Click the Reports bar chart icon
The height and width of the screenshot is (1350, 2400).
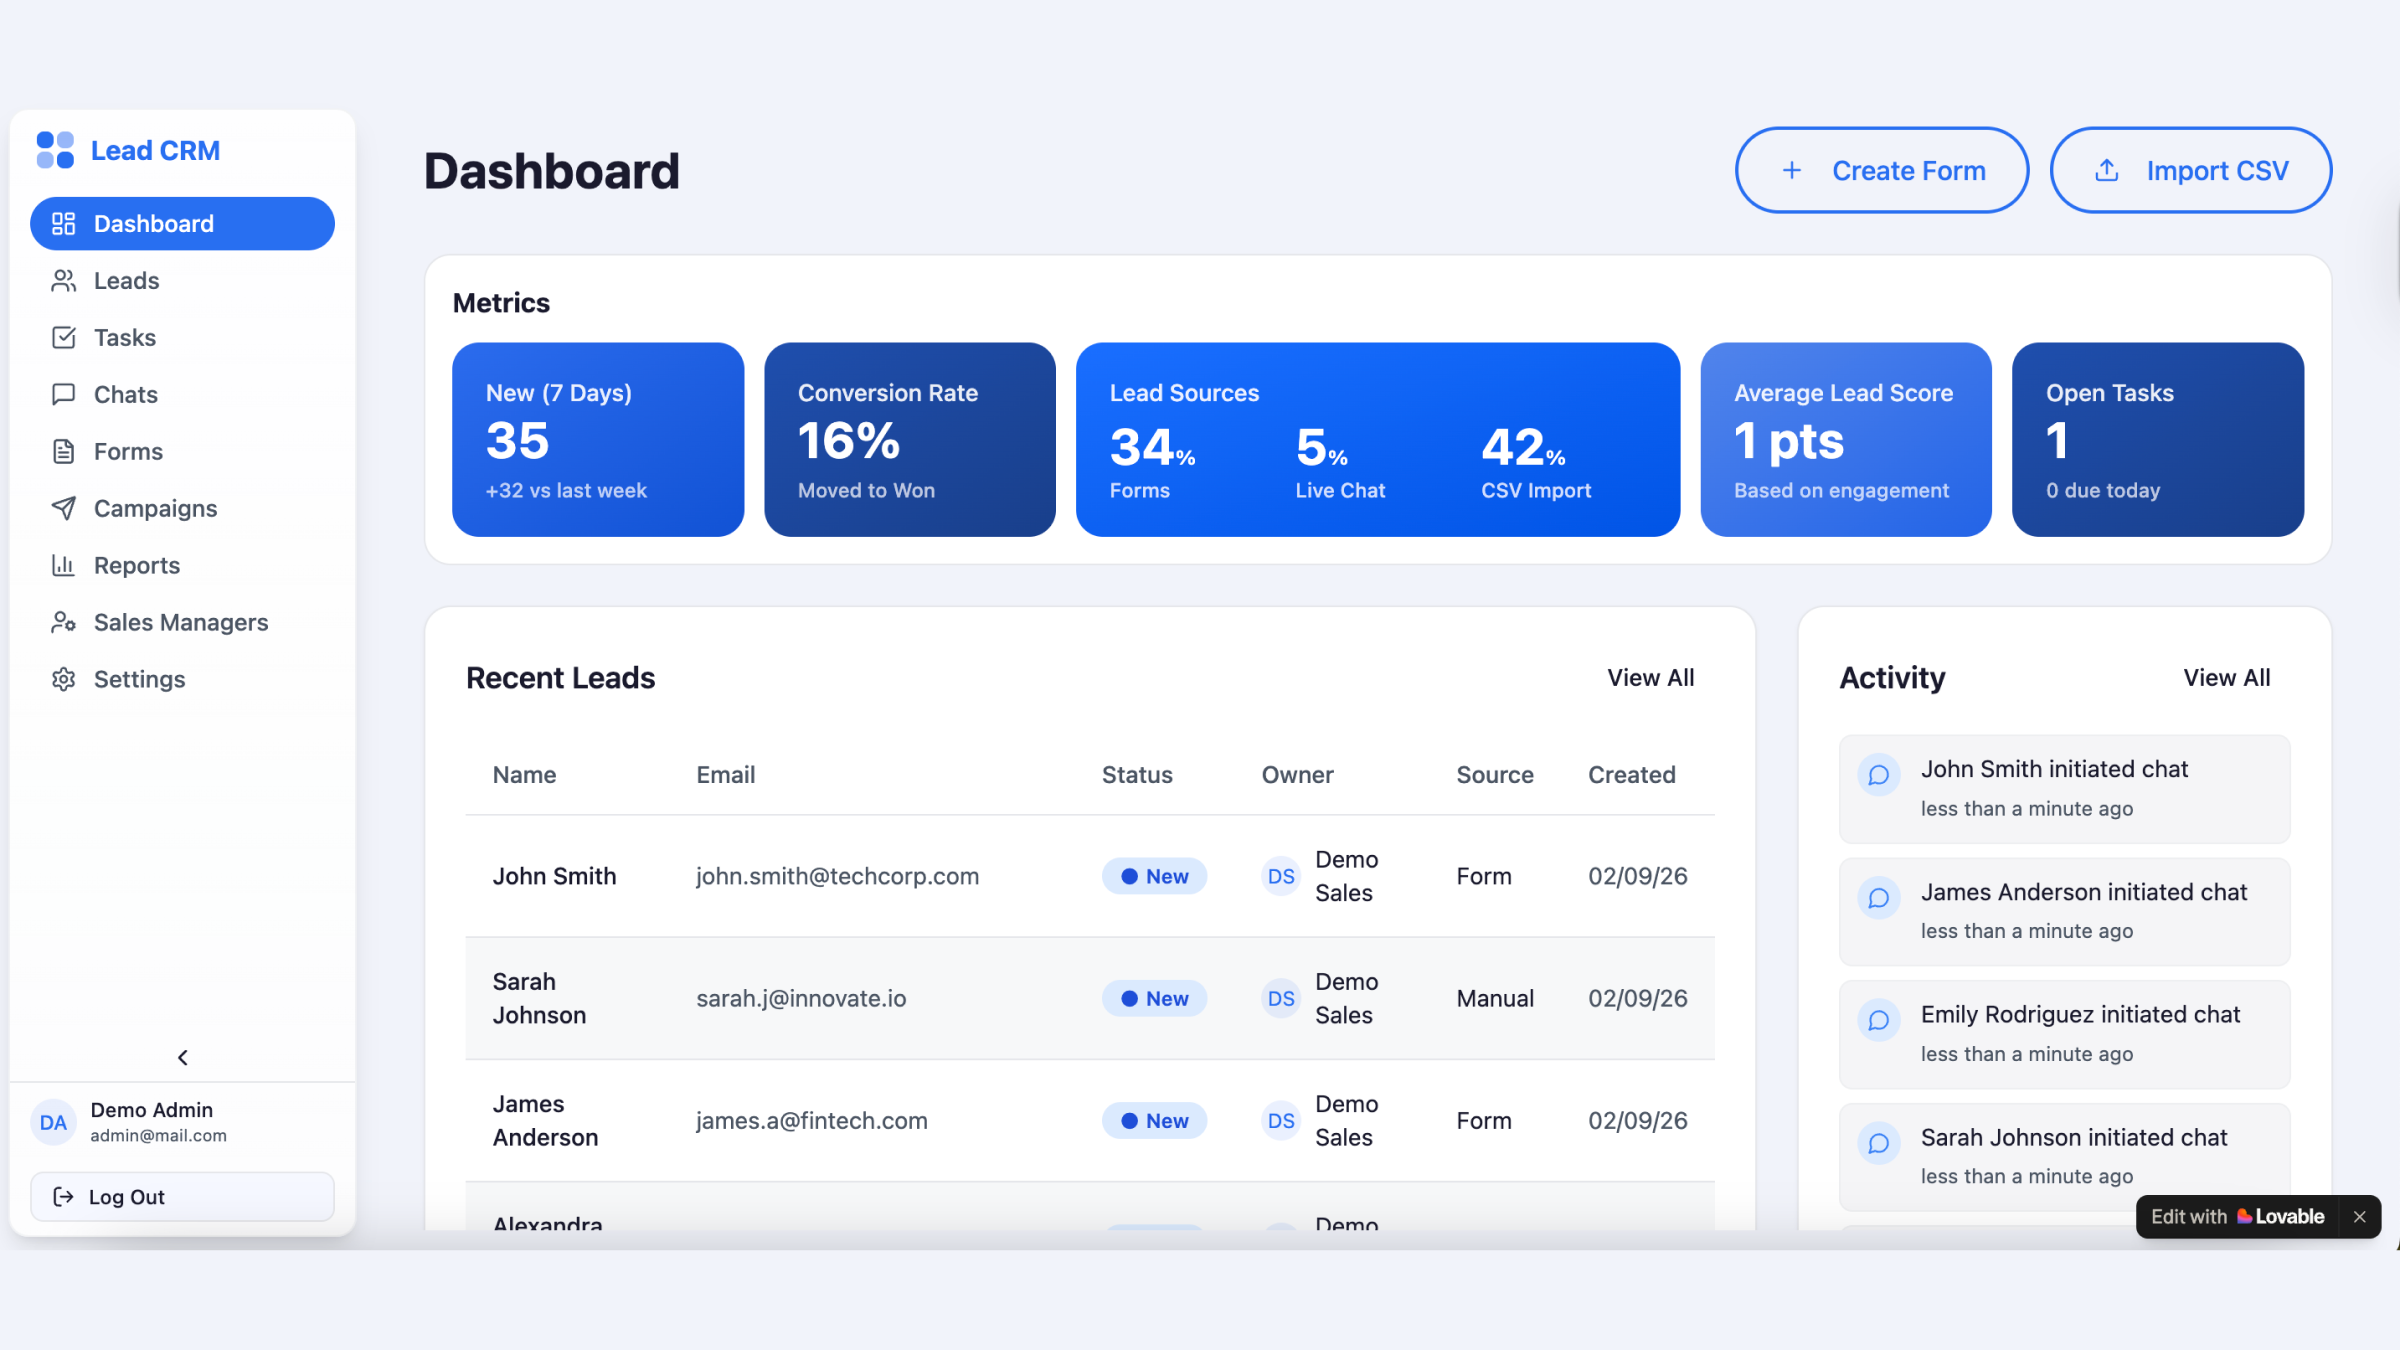pyautogui.click(x=63, y=566)
